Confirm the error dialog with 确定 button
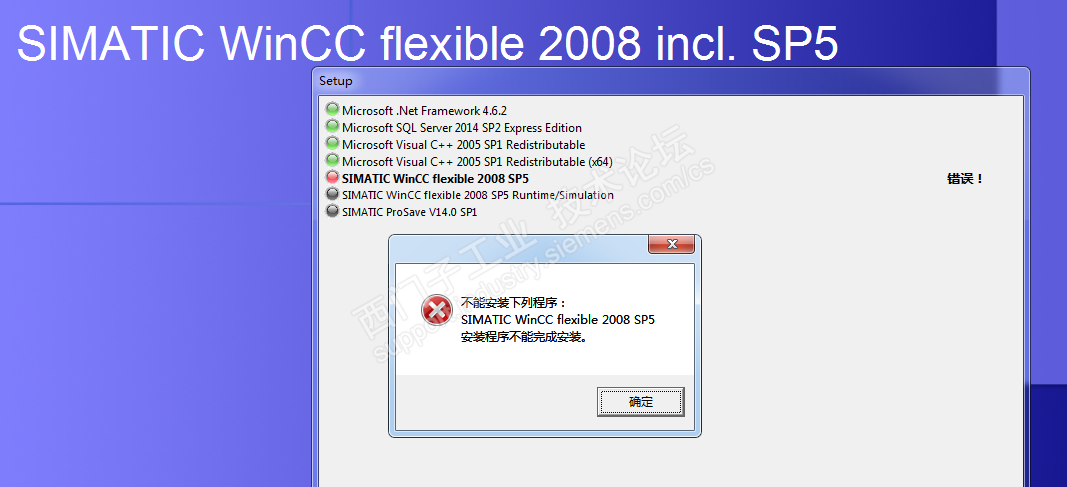This screenshot has height=487, width=1067. [640, 402]
